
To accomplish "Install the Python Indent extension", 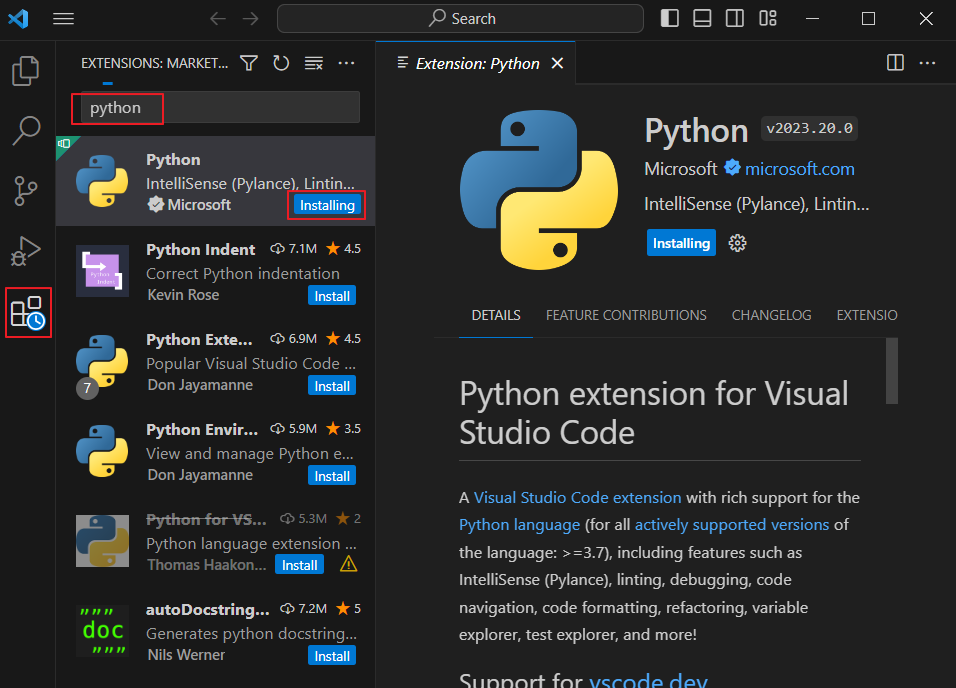I will pos(332,296).
